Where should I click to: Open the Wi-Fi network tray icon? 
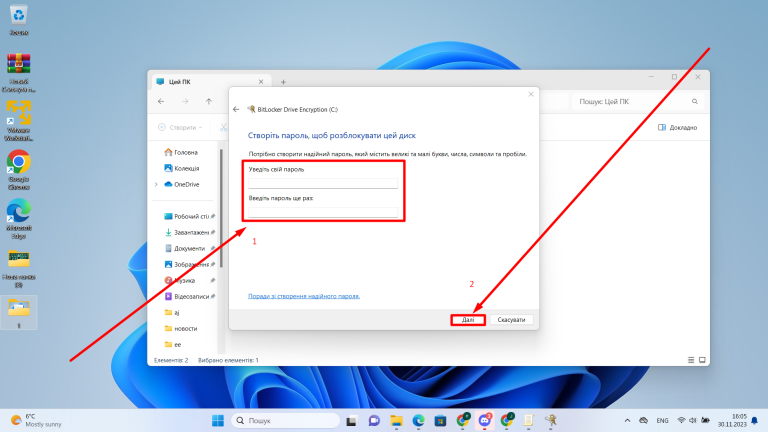(x=681, y=420)
